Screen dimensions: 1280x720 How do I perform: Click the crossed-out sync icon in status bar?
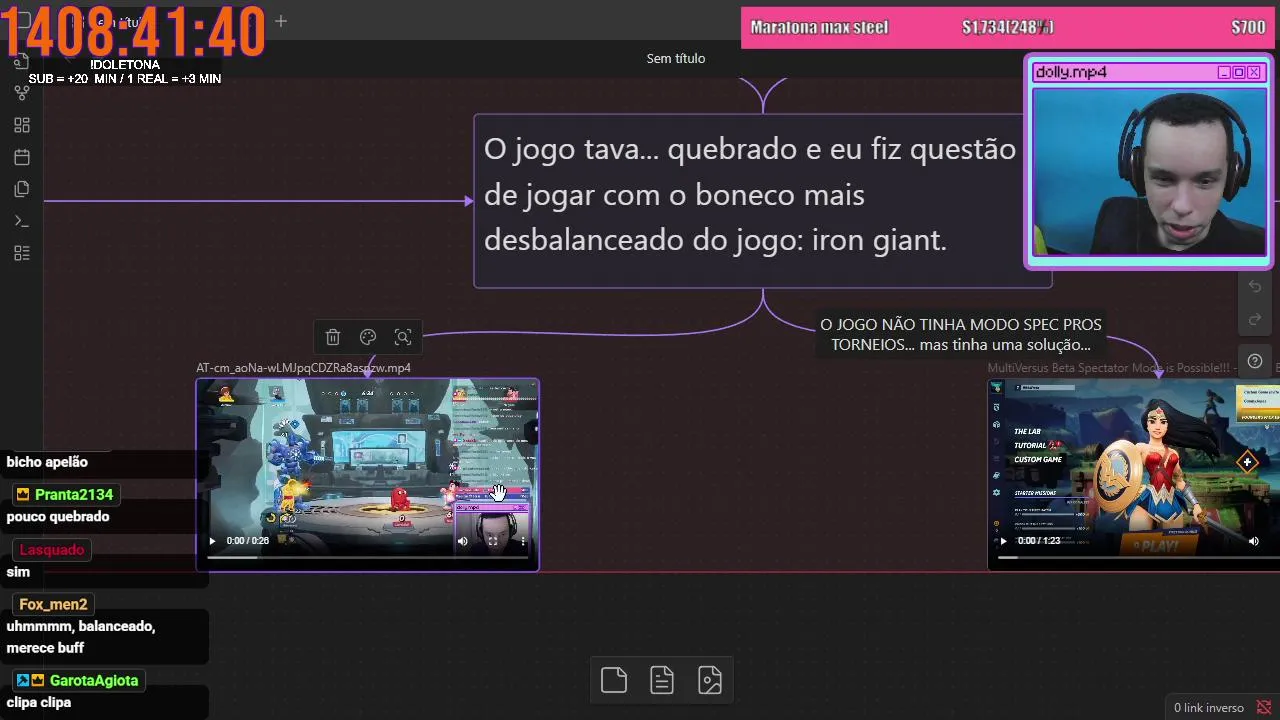pyautogui.click(x=1264, y=708)
